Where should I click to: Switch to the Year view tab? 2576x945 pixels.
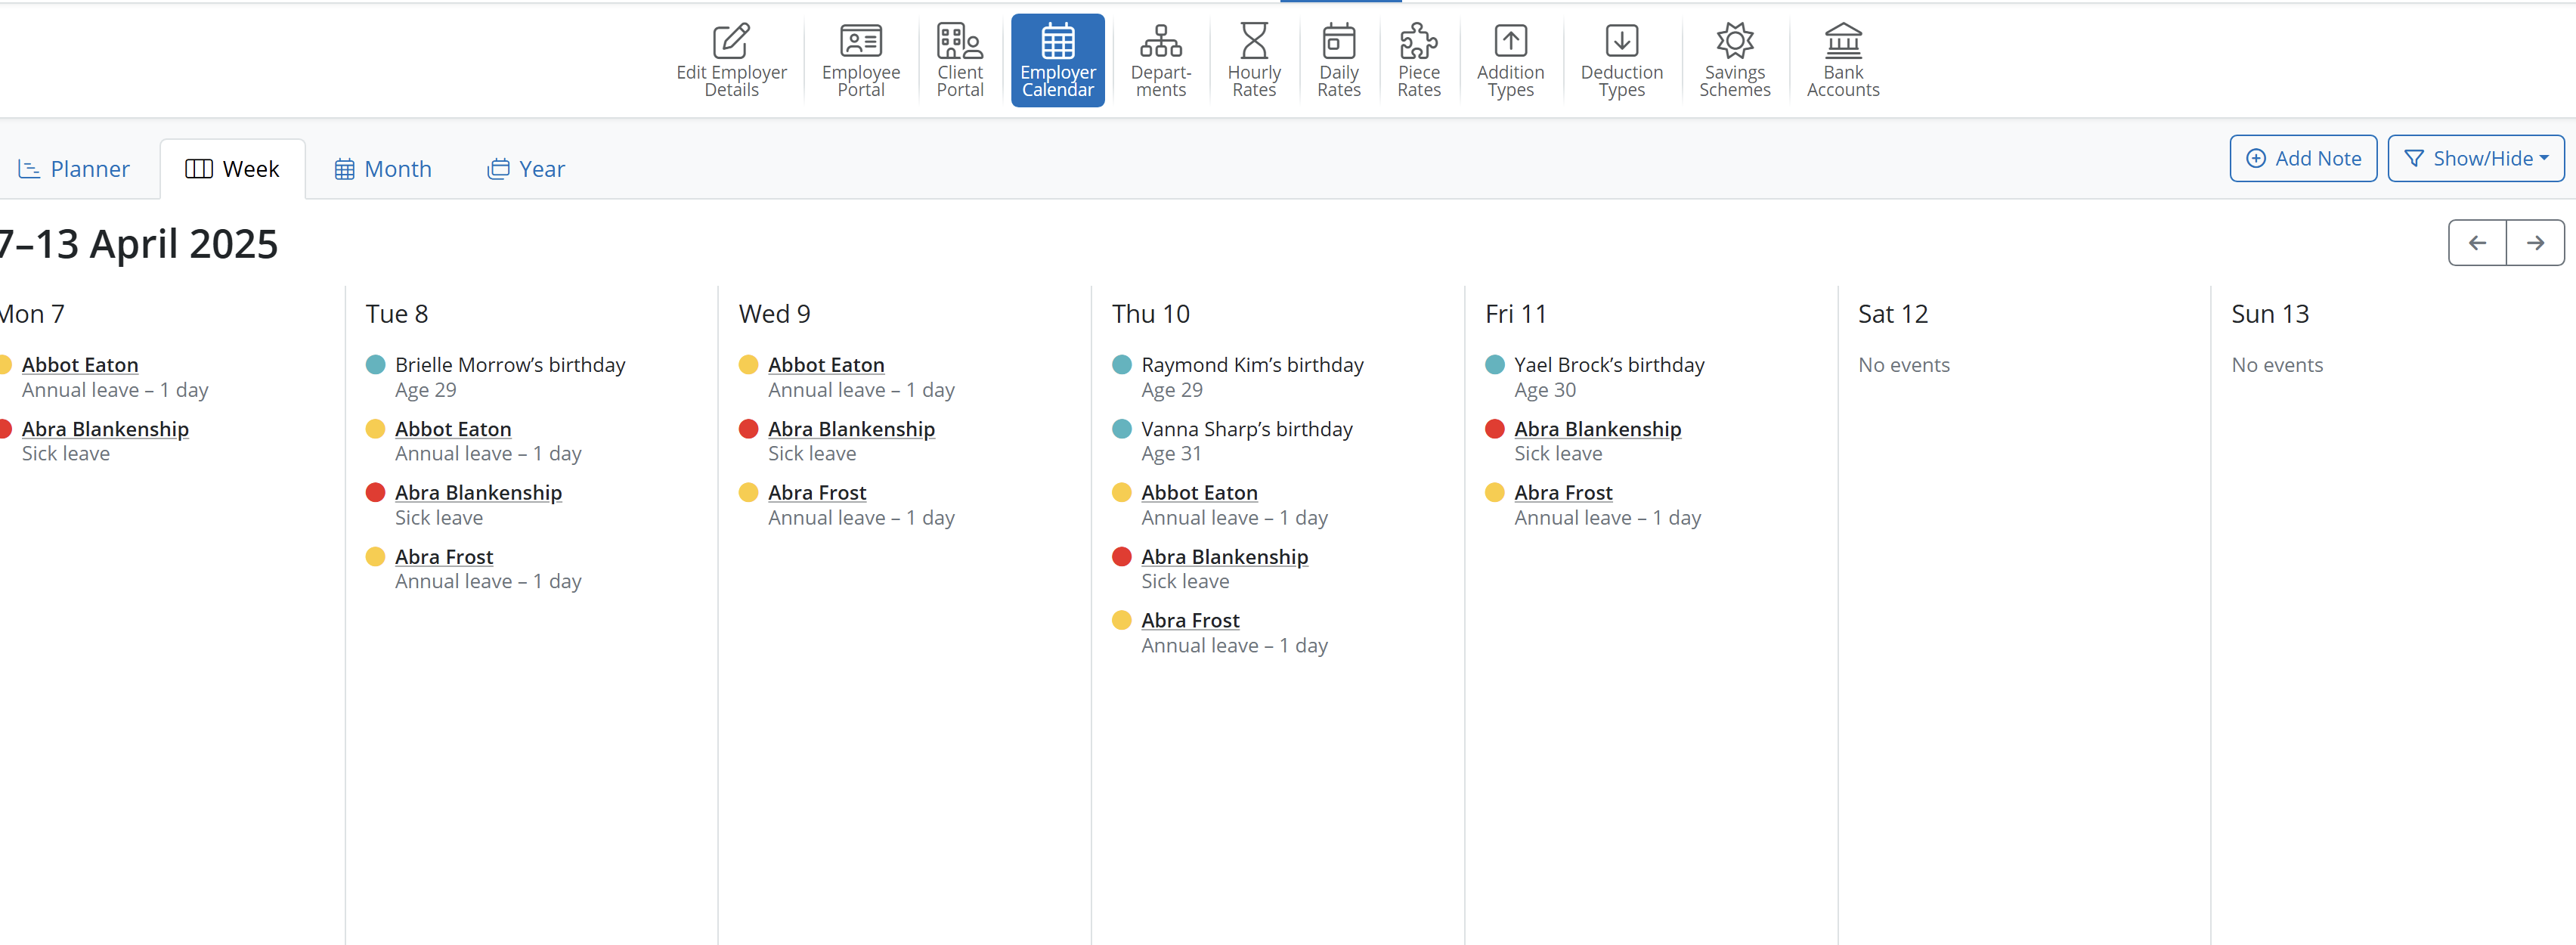(x=526, y=169)
